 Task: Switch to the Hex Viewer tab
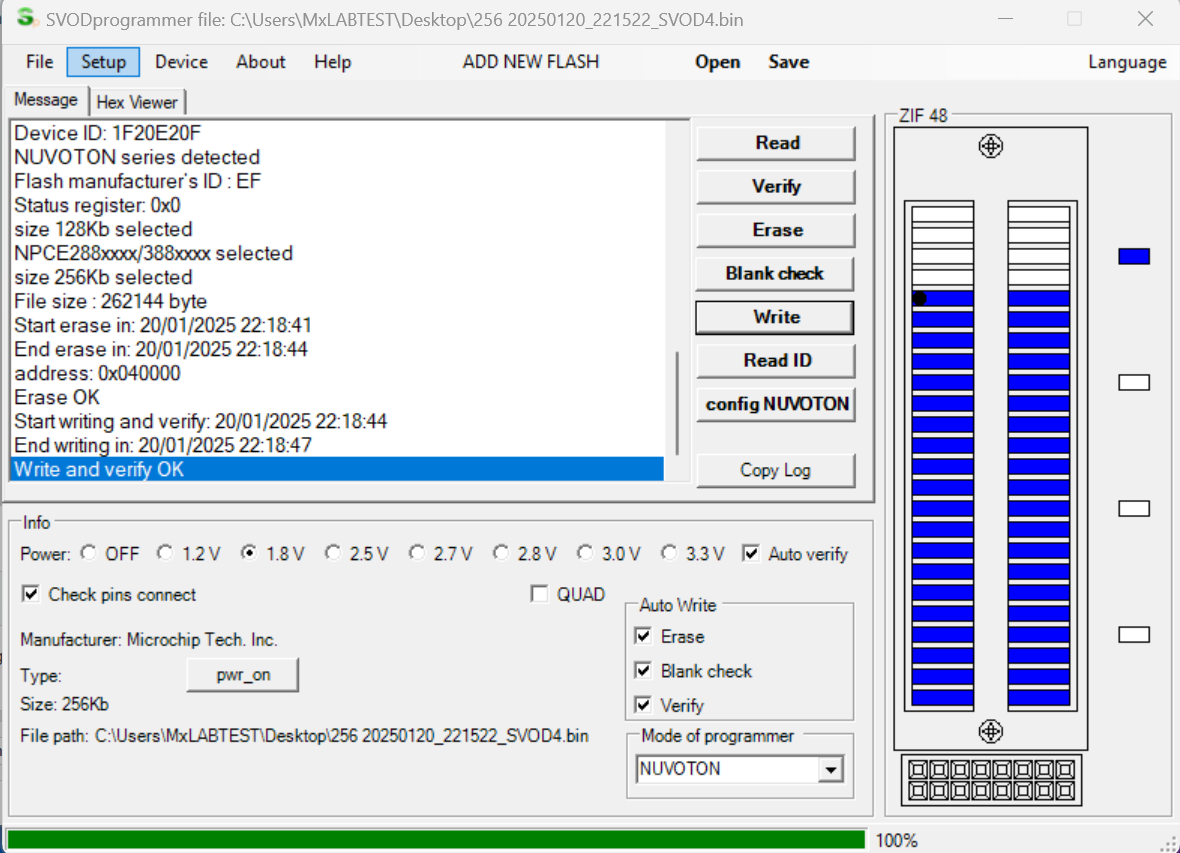point(137,102)
